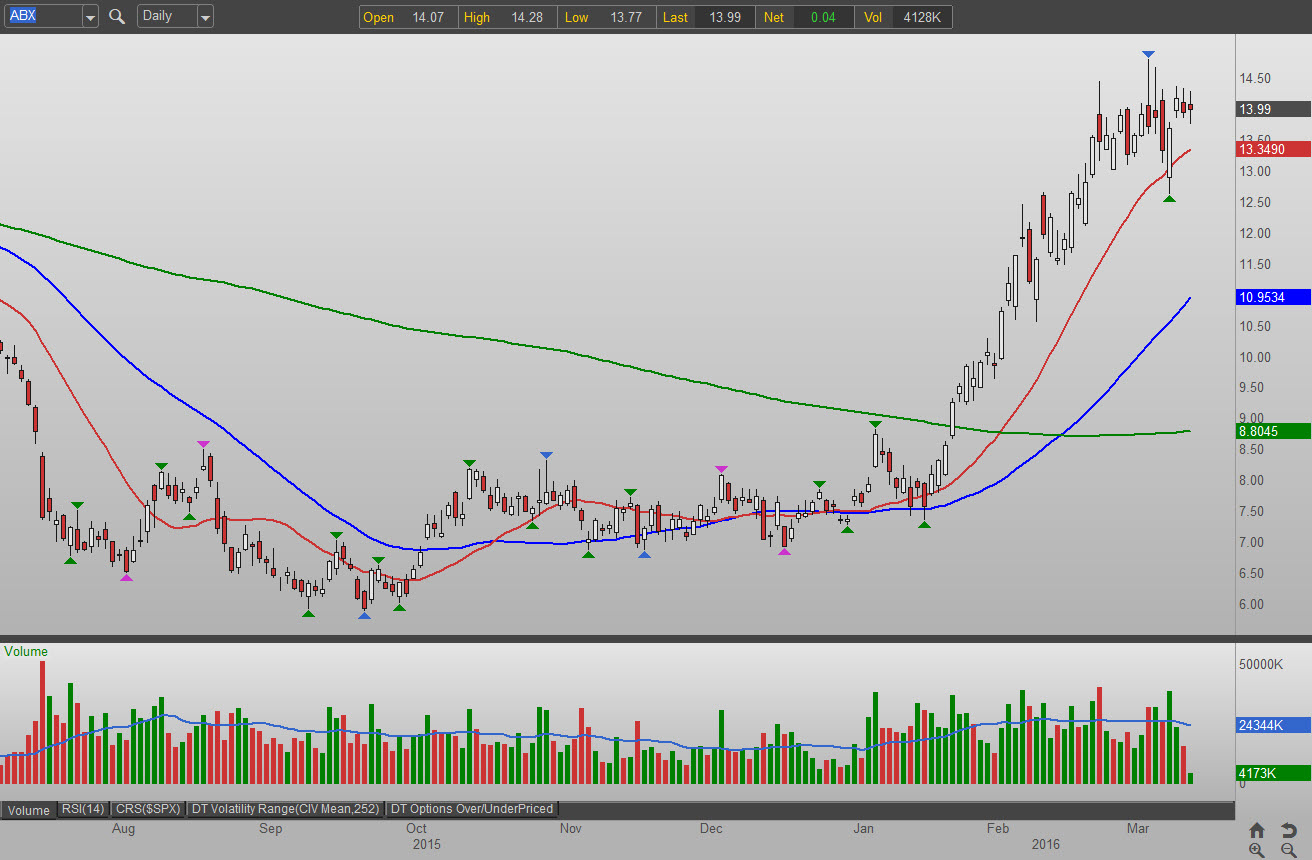The height and width of the screenshot is (860, 1312).
Task: Click magenta triangle marker above December candle
Action: (721, 469)
